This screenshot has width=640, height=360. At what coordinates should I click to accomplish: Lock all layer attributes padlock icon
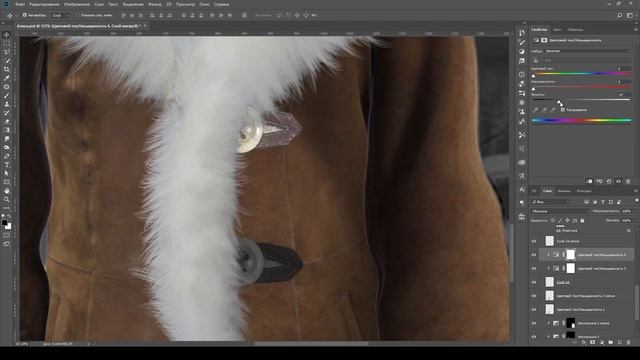(x=582, y=220)
